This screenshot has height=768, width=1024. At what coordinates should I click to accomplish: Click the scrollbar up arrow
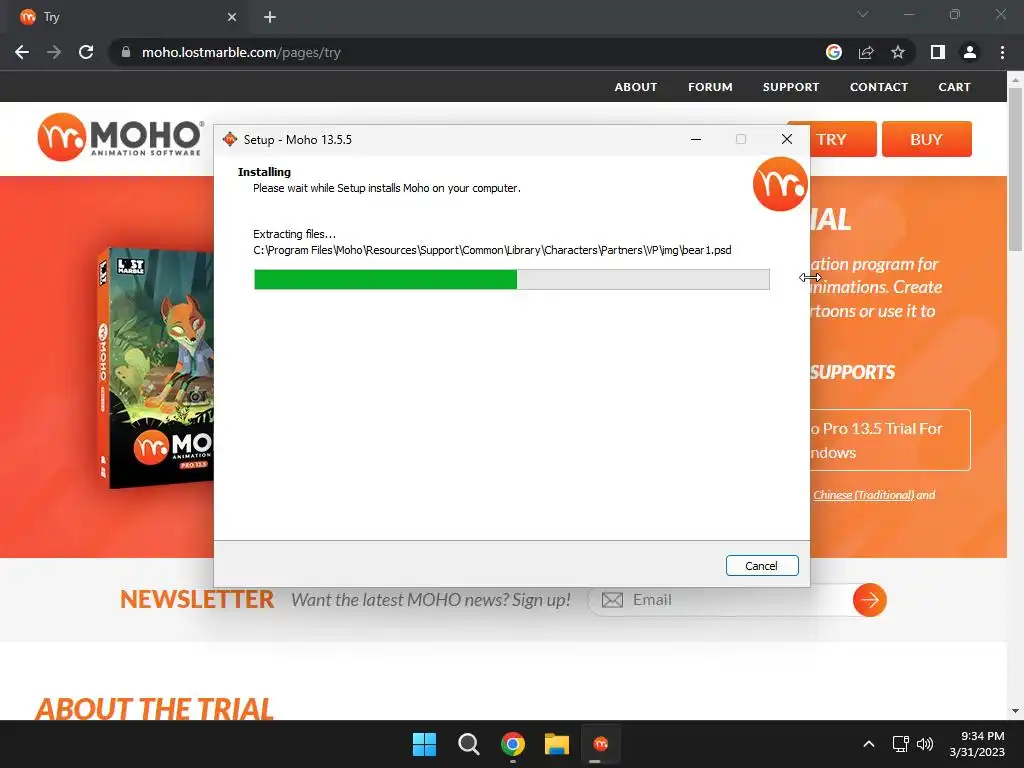tap(1015, 80)
